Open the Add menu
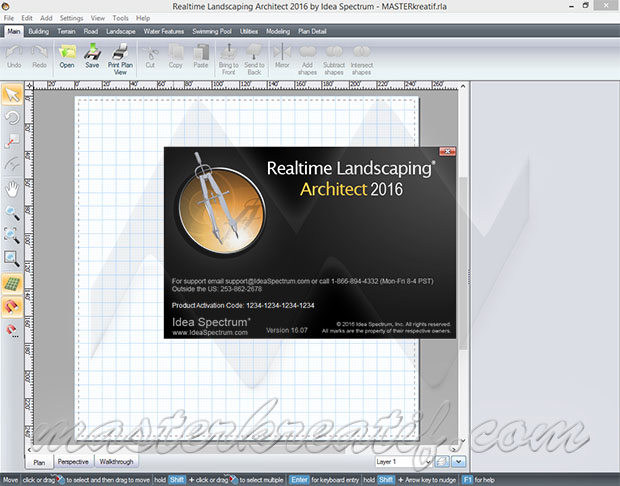Screen dimensions: 620x486 pyautogui.click(x=46, y=18)
